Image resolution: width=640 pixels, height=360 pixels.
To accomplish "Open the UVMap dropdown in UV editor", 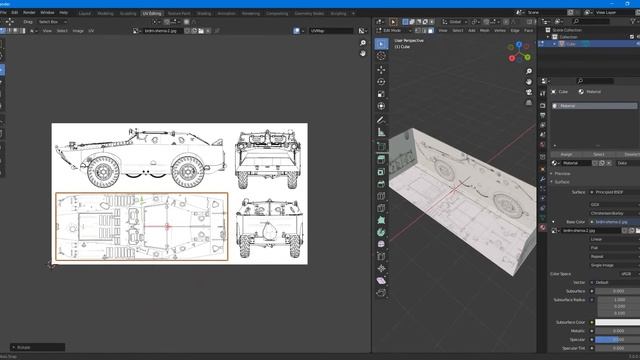I will click(x=331, y=31).
